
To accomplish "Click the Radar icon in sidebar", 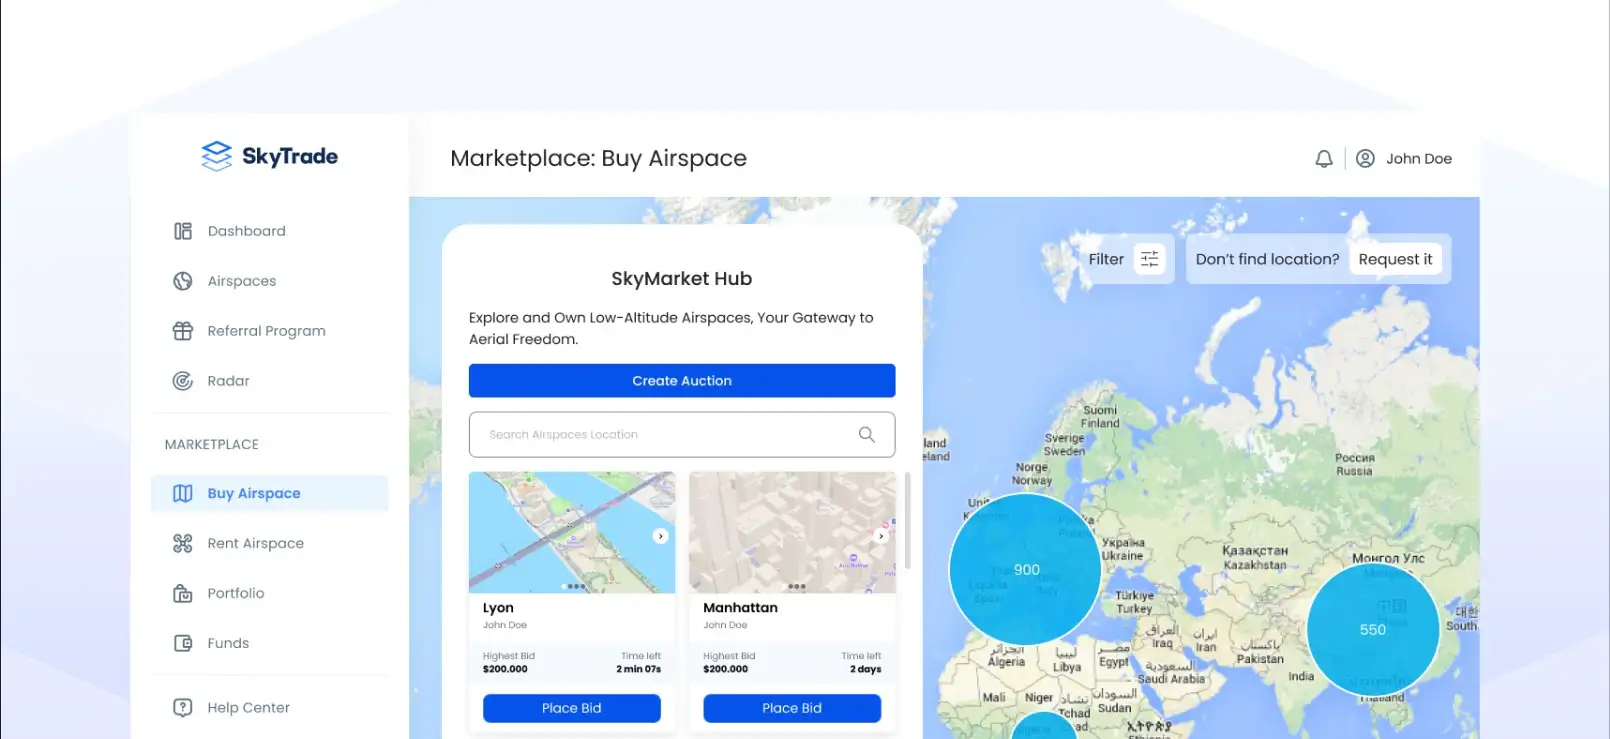I will pos(182,381).
